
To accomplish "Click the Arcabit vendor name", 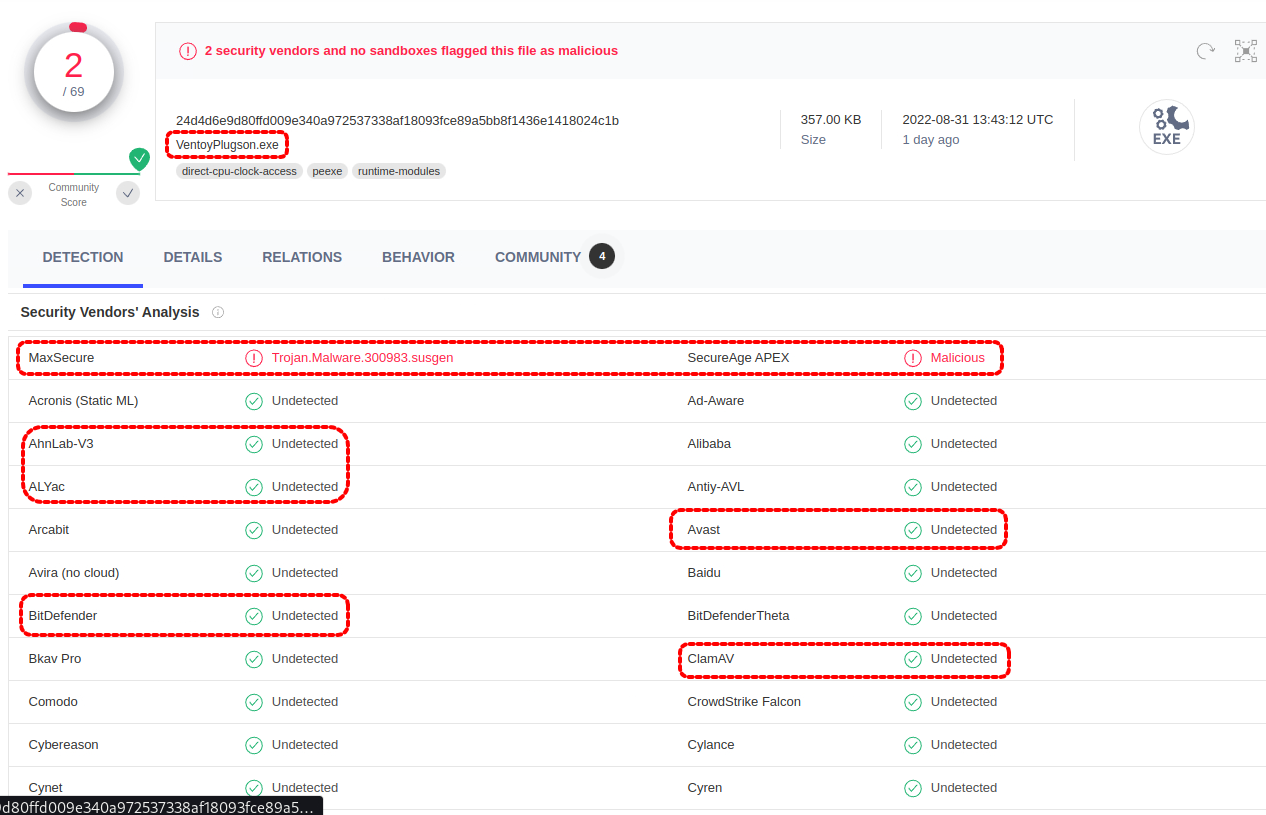I will [49, 530].
